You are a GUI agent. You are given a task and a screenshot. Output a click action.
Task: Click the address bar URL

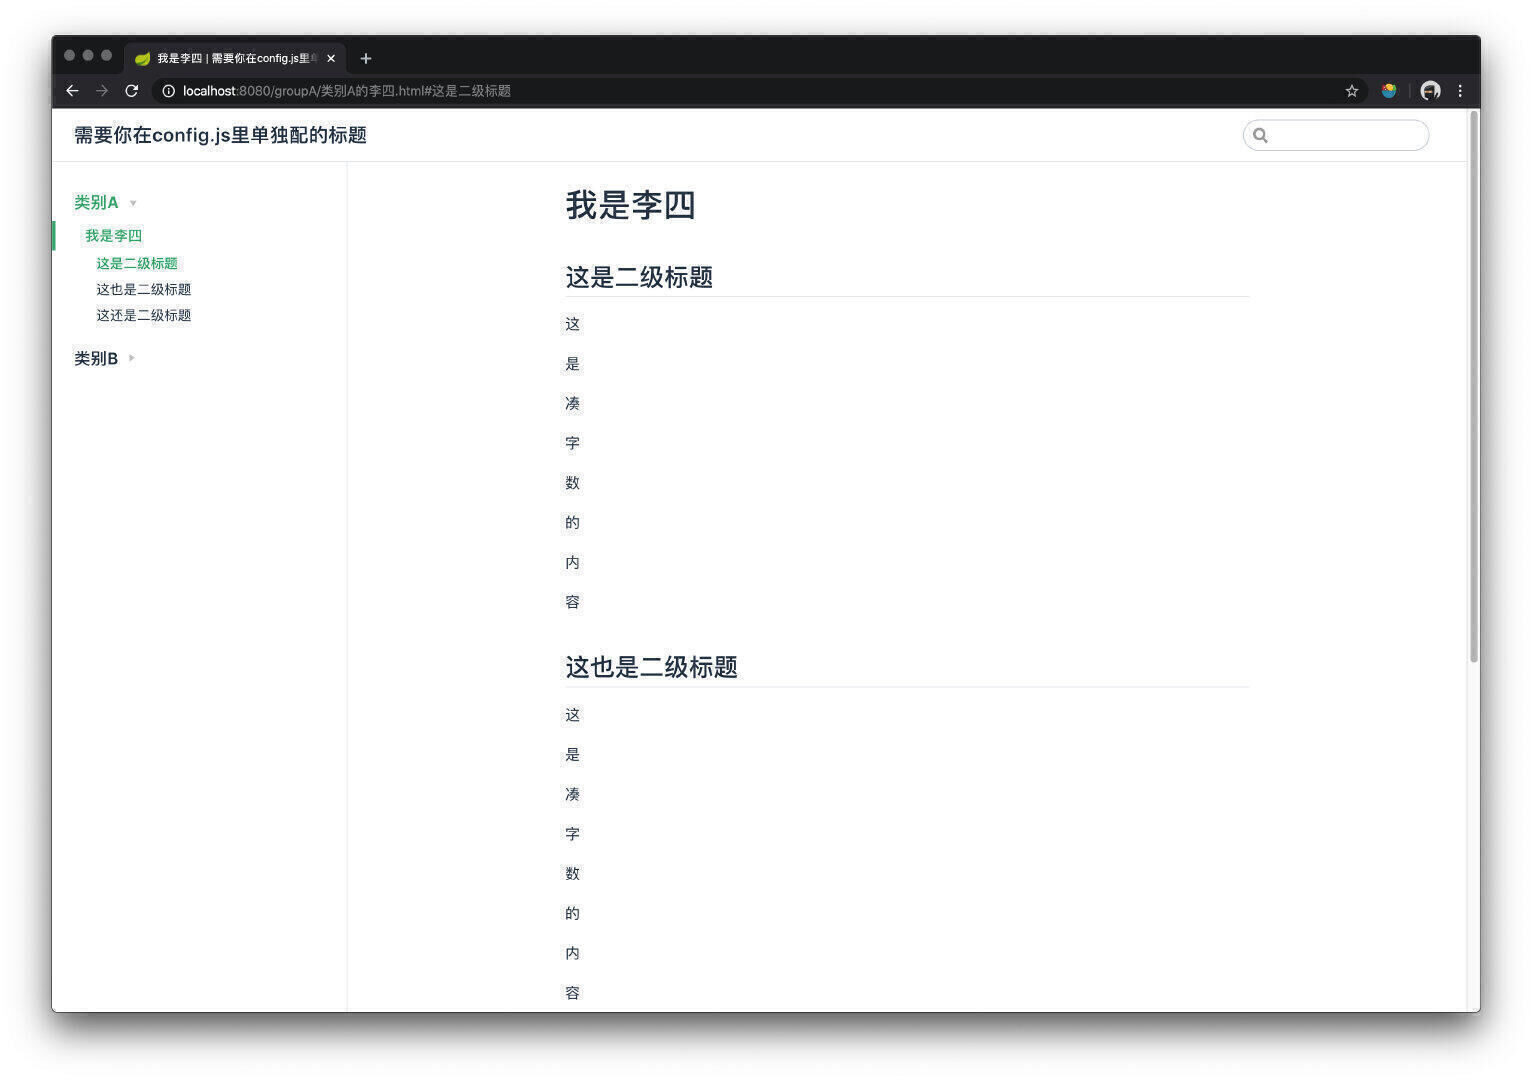click(x=347, y=91)
